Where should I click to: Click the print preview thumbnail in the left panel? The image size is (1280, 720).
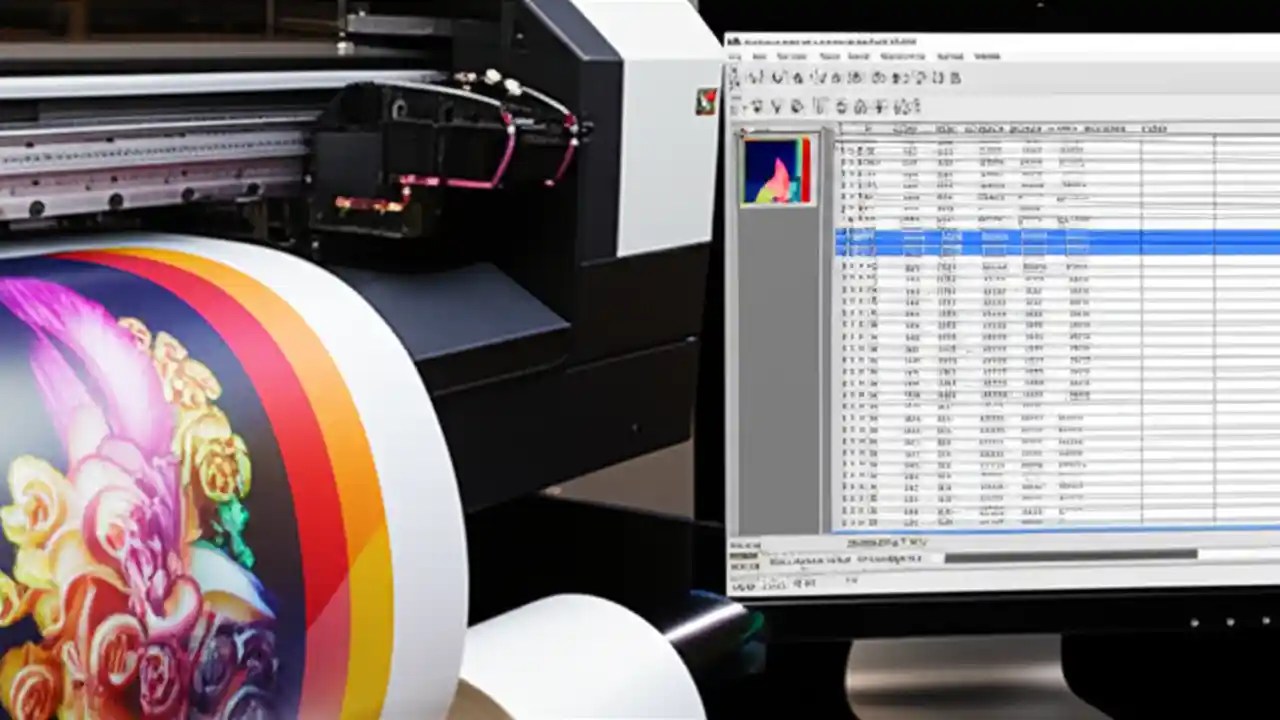[772, 170]
